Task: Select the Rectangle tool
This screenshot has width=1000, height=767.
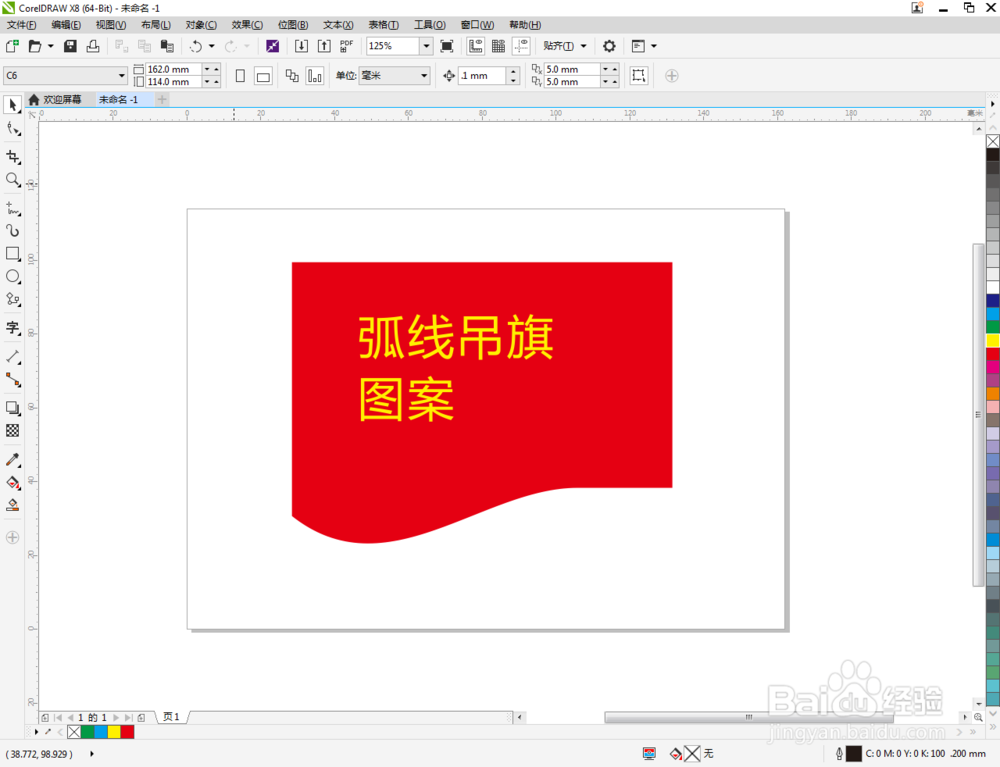Action: tap(13, 254)
